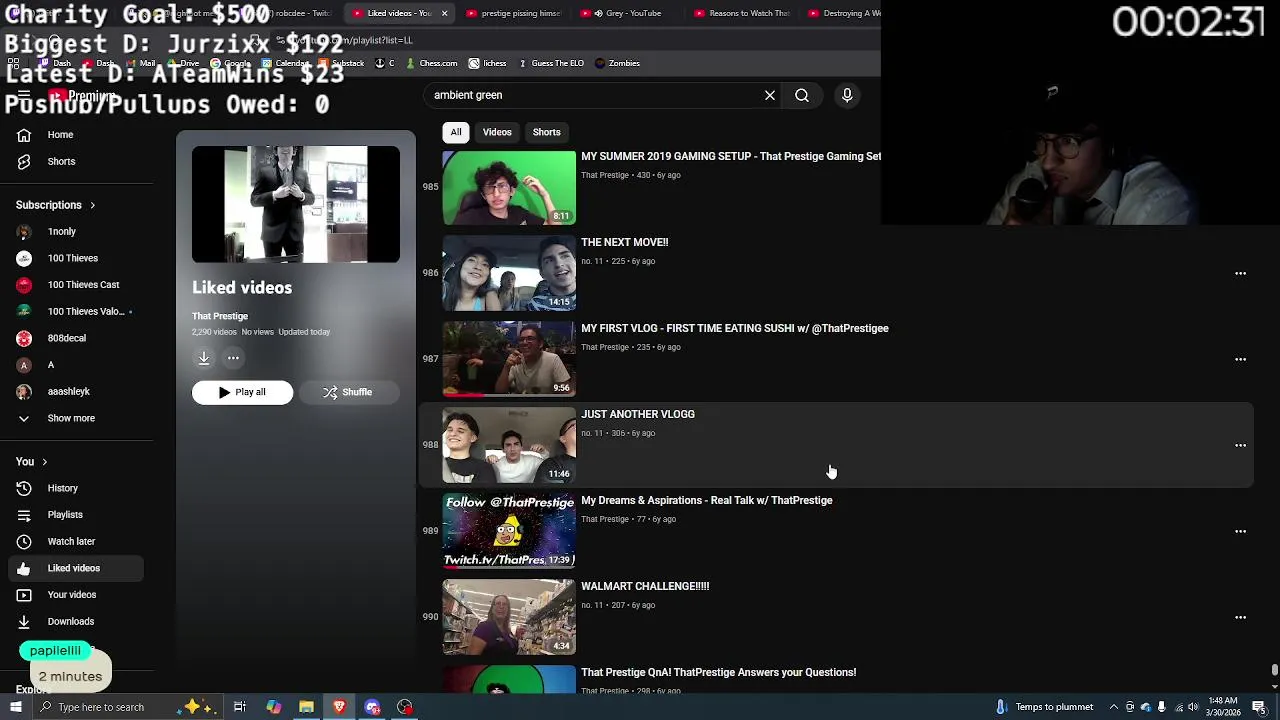The height and width of the screenshot is (720, 1280).
Task: Open the weather widget Temps to plummet
Action: click(1045, 707)
